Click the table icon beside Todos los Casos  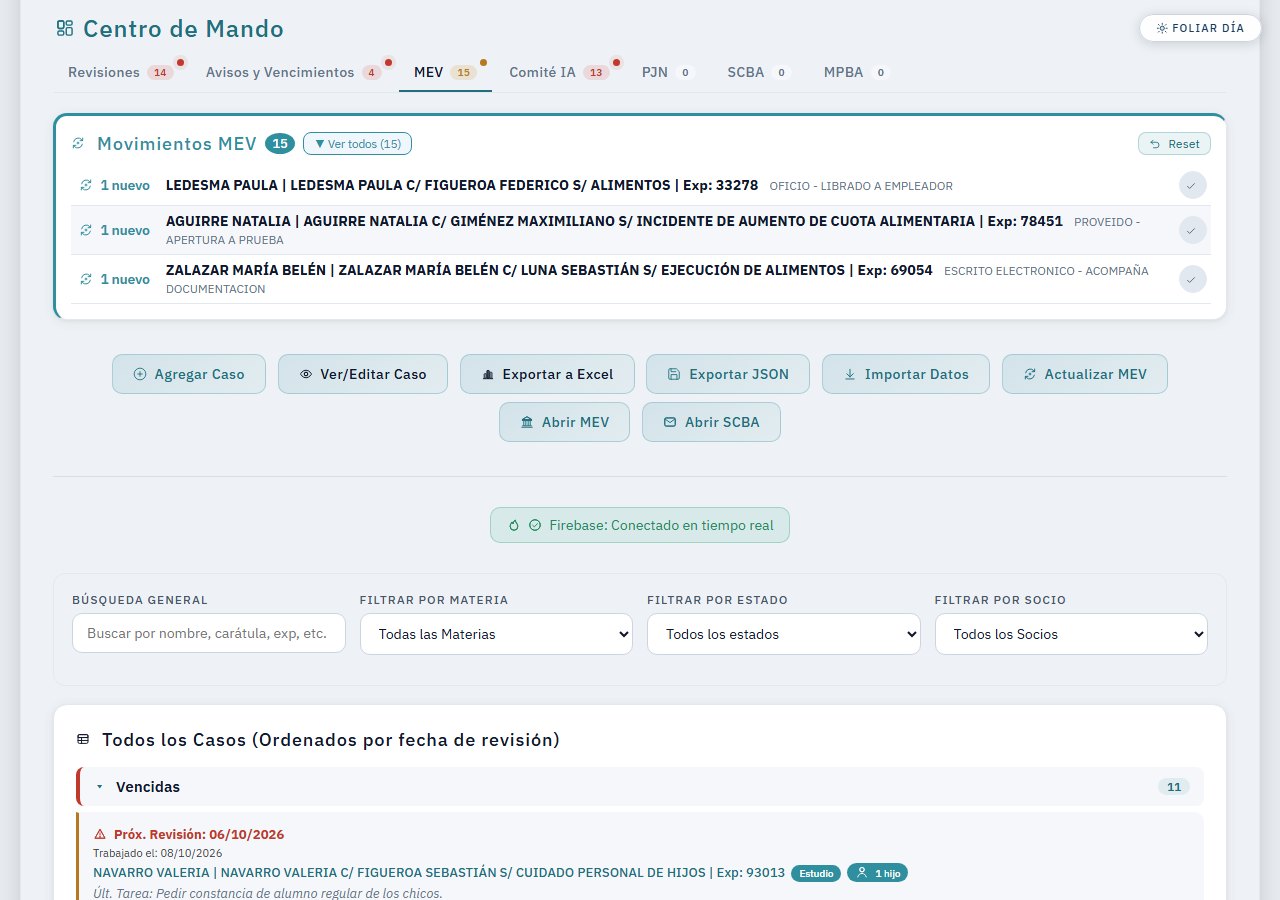point(83,740)
